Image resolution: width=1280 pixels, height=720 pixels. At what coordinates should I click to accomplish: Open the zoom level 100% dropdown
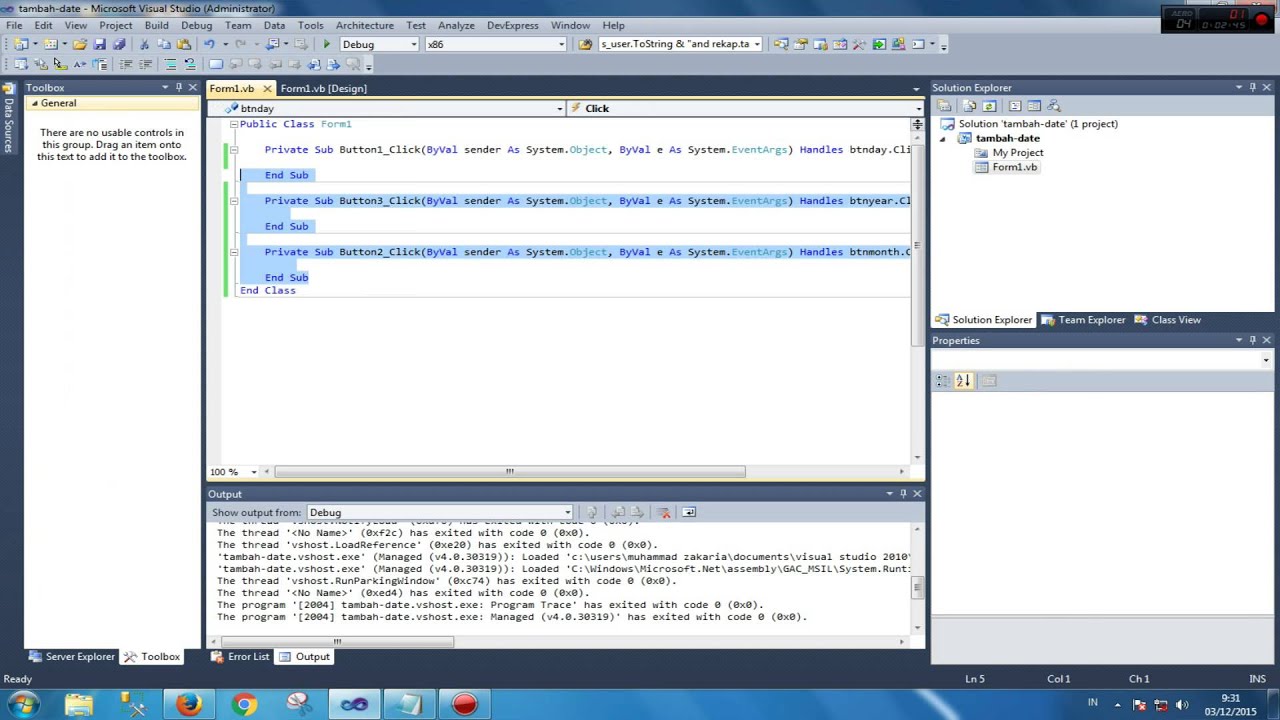click(253, 472)
